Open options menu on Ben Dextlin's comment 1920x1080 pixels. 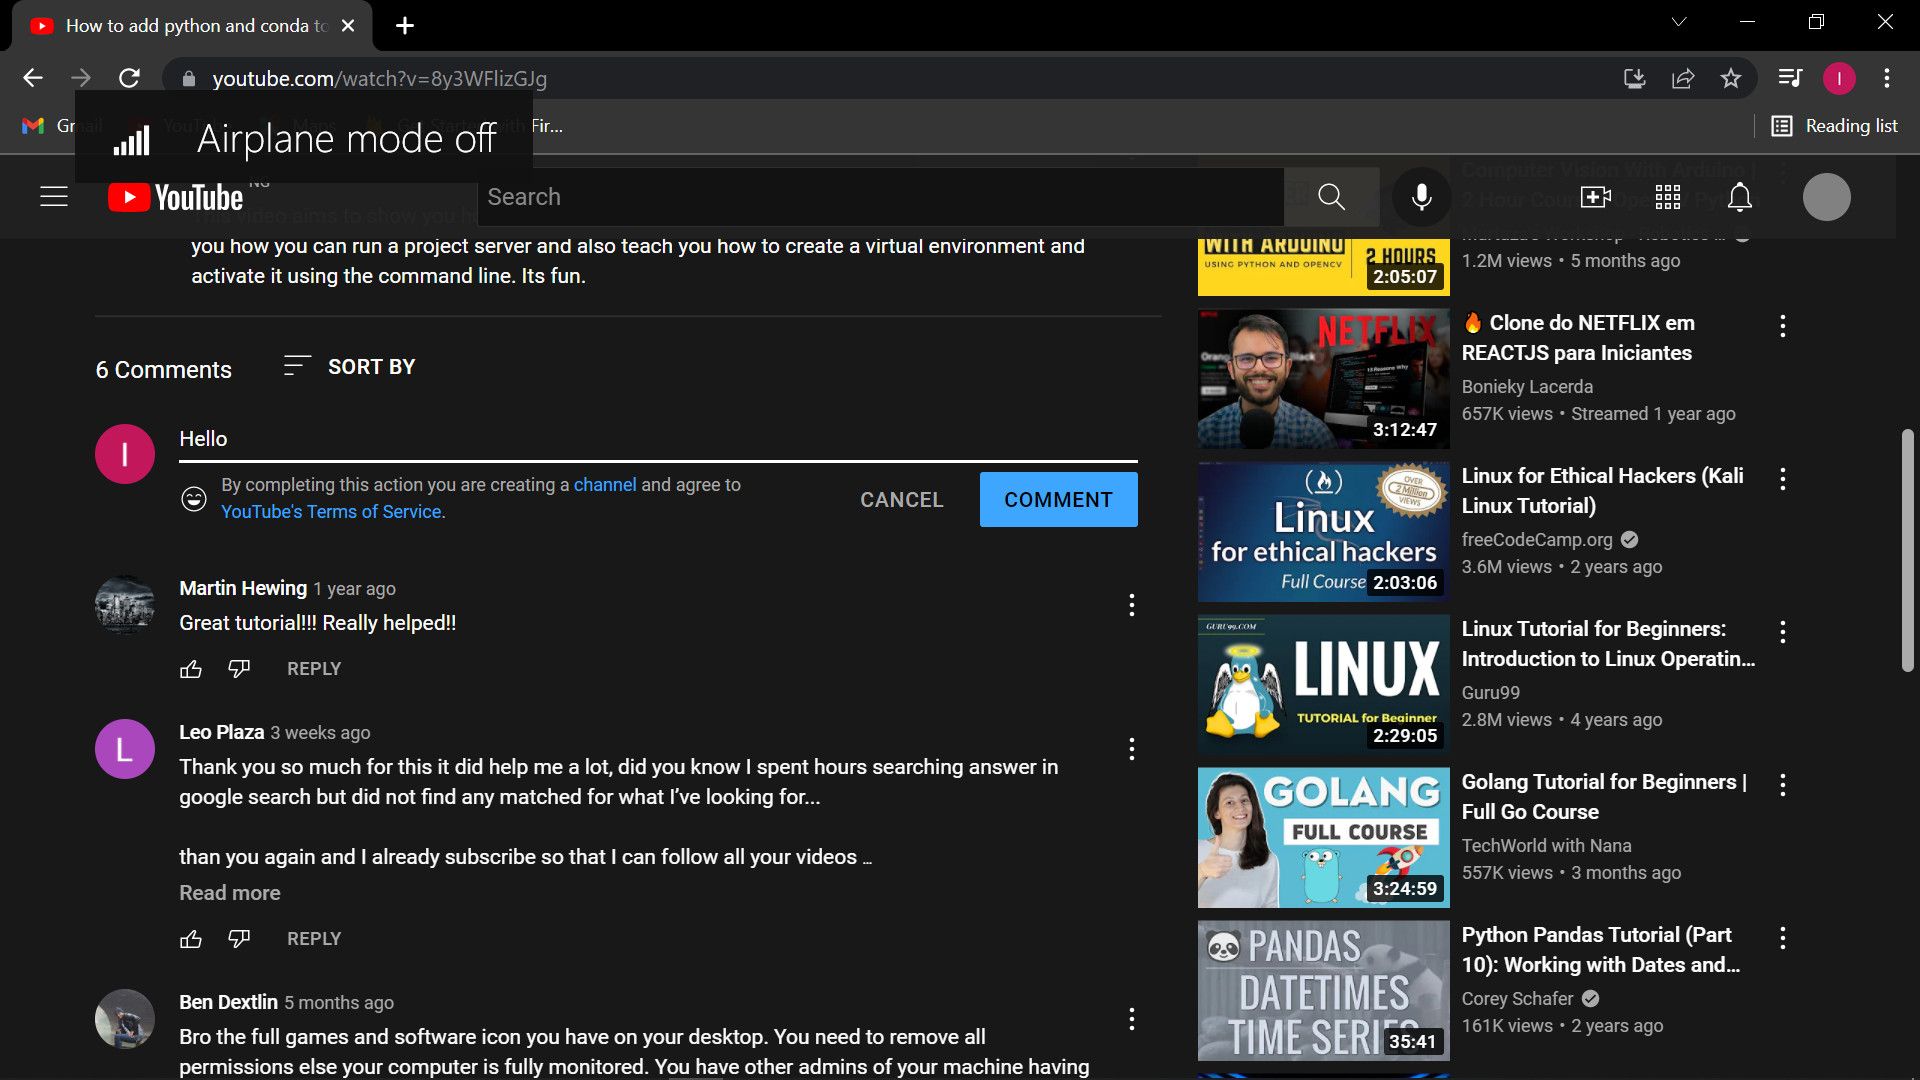coord(1131,1019)
